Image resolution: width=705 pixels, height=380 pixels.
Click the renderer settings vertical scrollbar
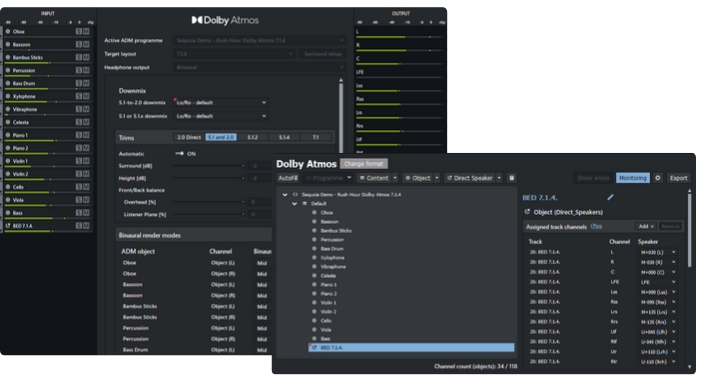[x=341, y=117]
